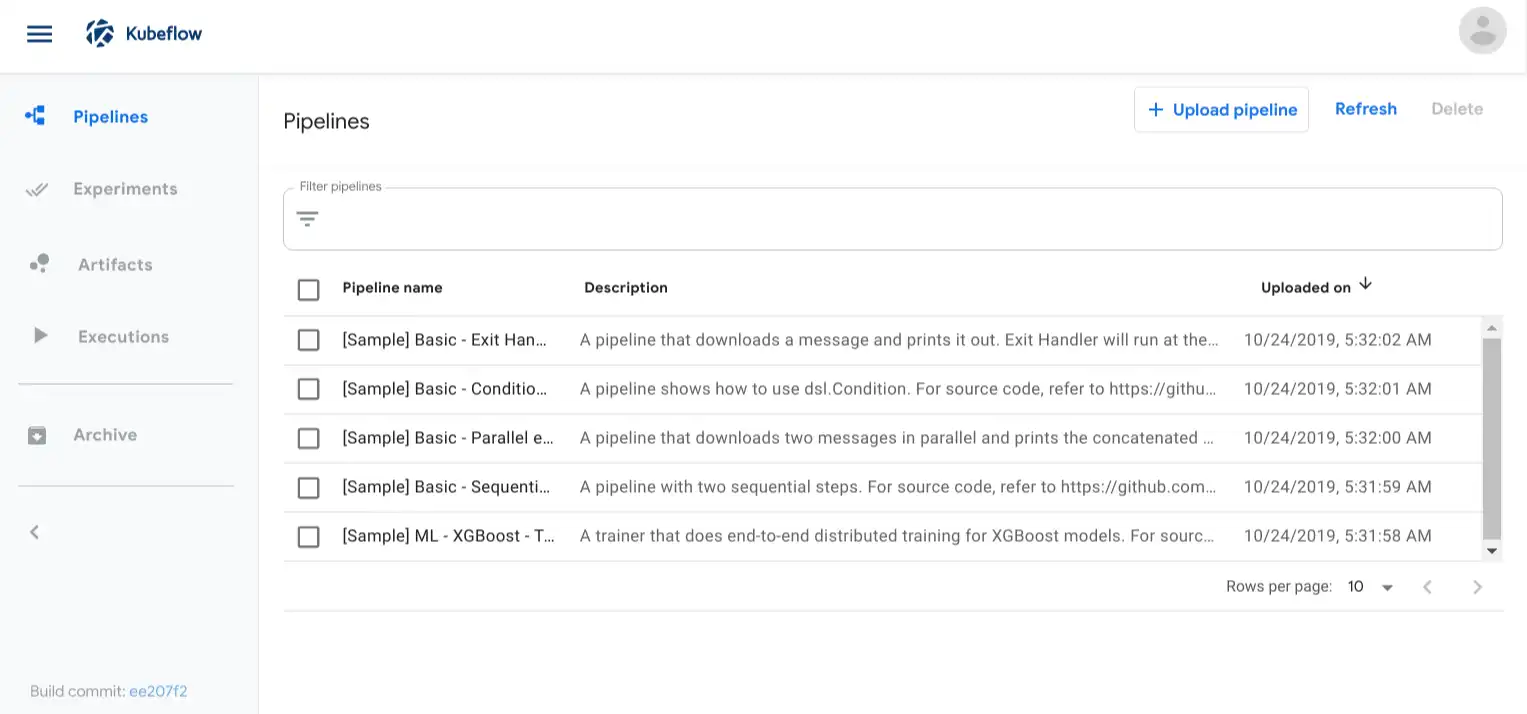The image size is (1527, 714).
Task: Toggle the select-all pipelines checkbox
Action: pos(308,290)
